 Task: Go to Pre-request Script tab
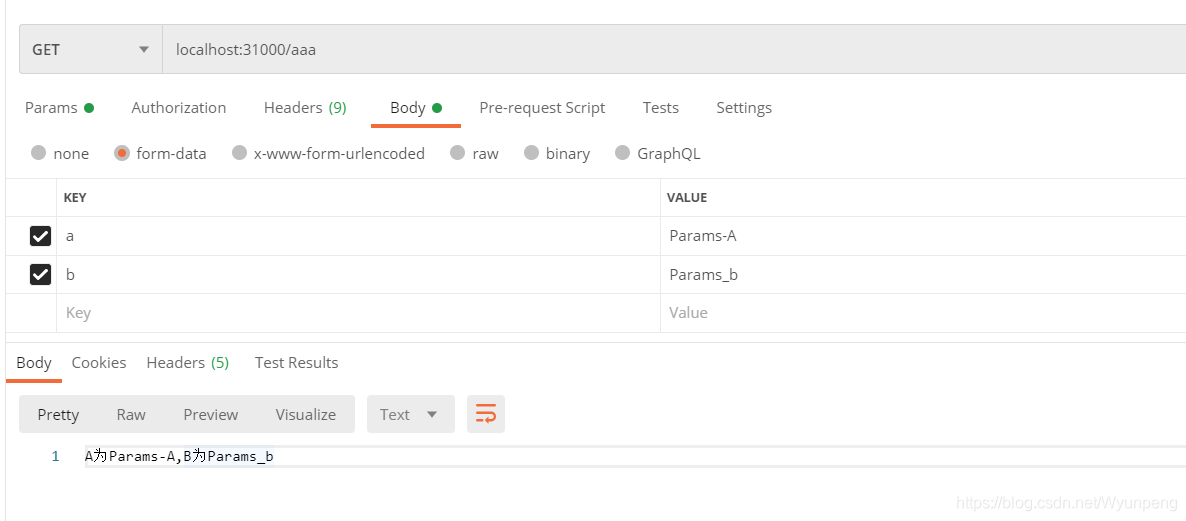click(542, 108)
